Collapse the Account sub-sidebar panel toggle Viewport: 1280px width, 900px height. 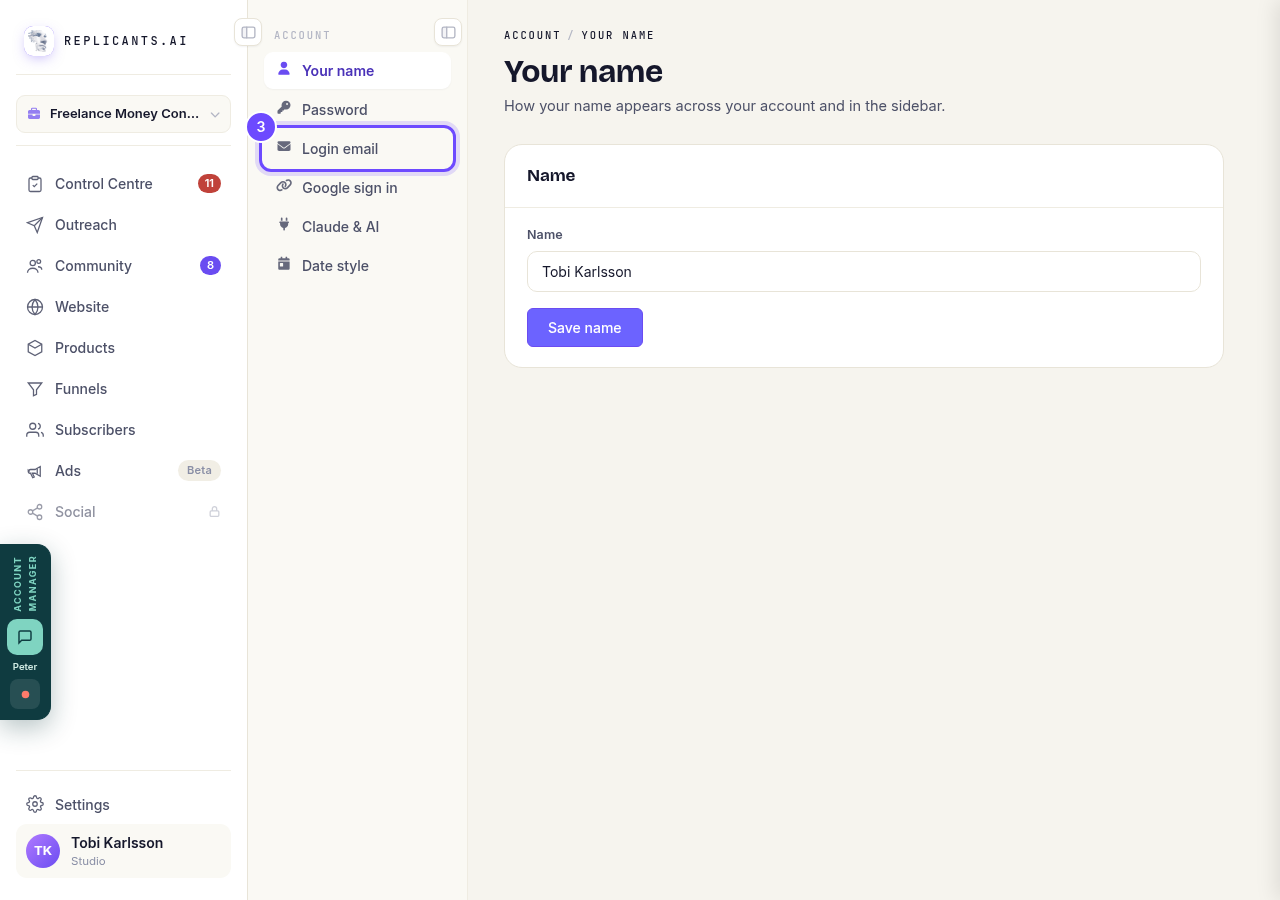(x=448, y=33)
